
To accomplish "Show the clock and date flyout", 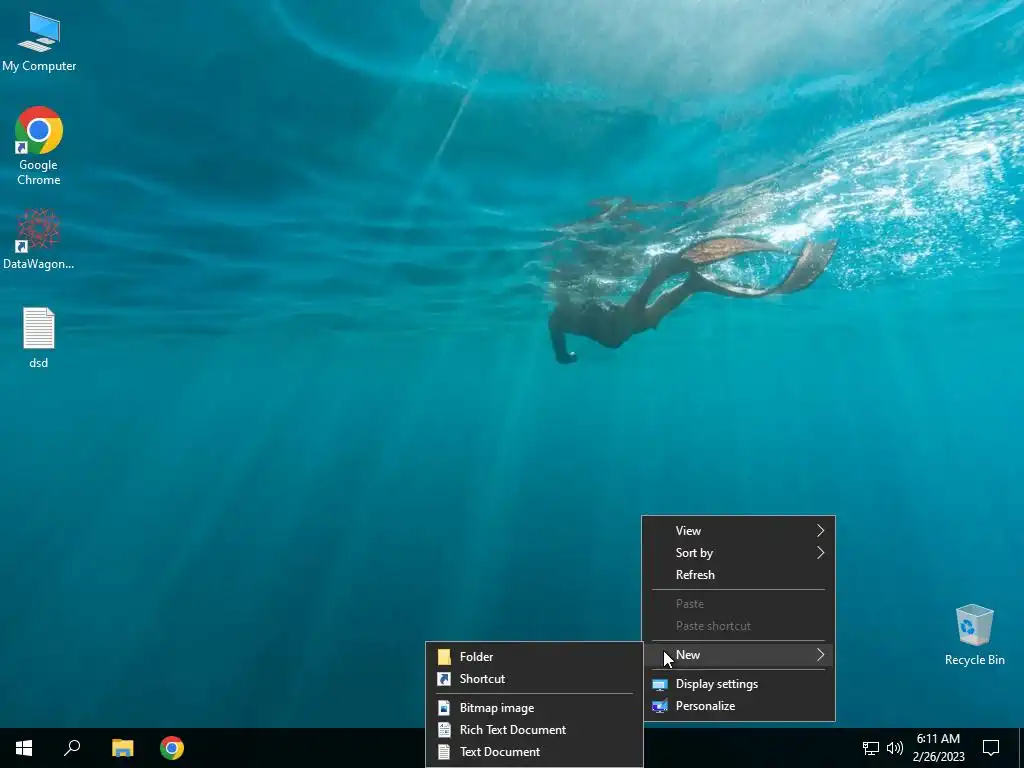I will [x=938, y=748].
